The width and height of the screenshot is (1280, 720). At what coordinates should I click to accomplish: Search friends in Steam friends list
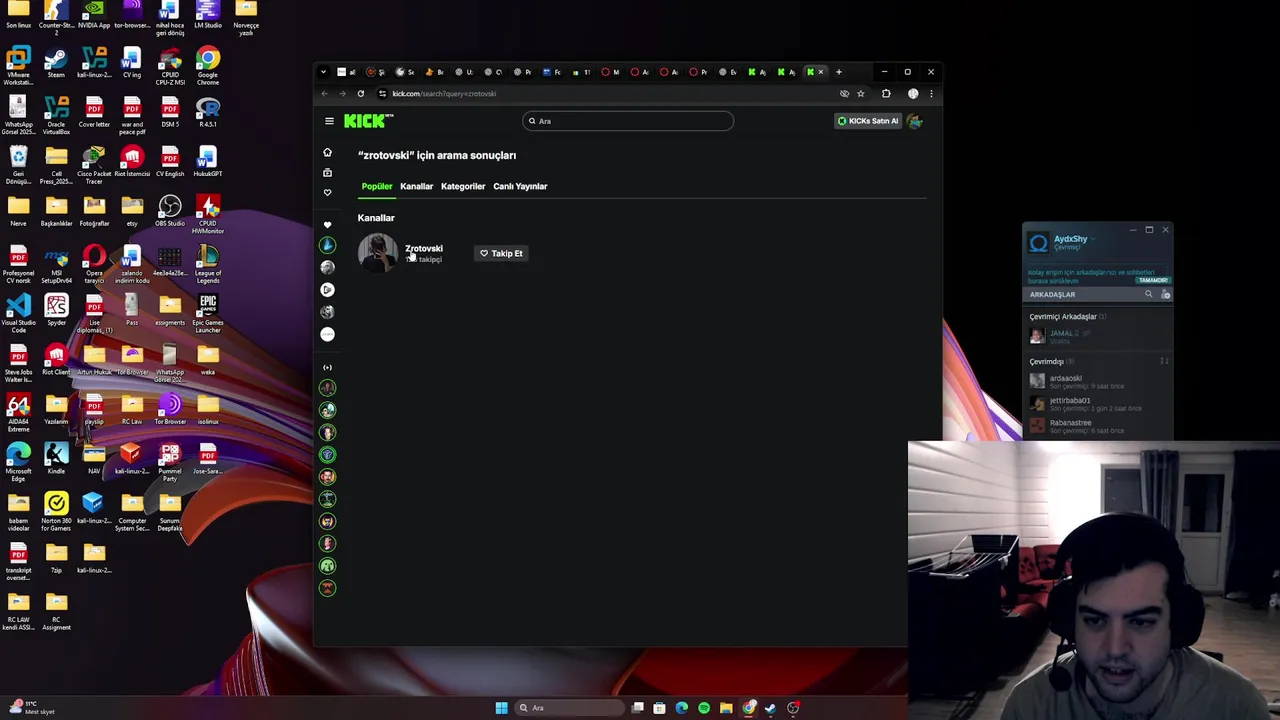(1148, 294)
